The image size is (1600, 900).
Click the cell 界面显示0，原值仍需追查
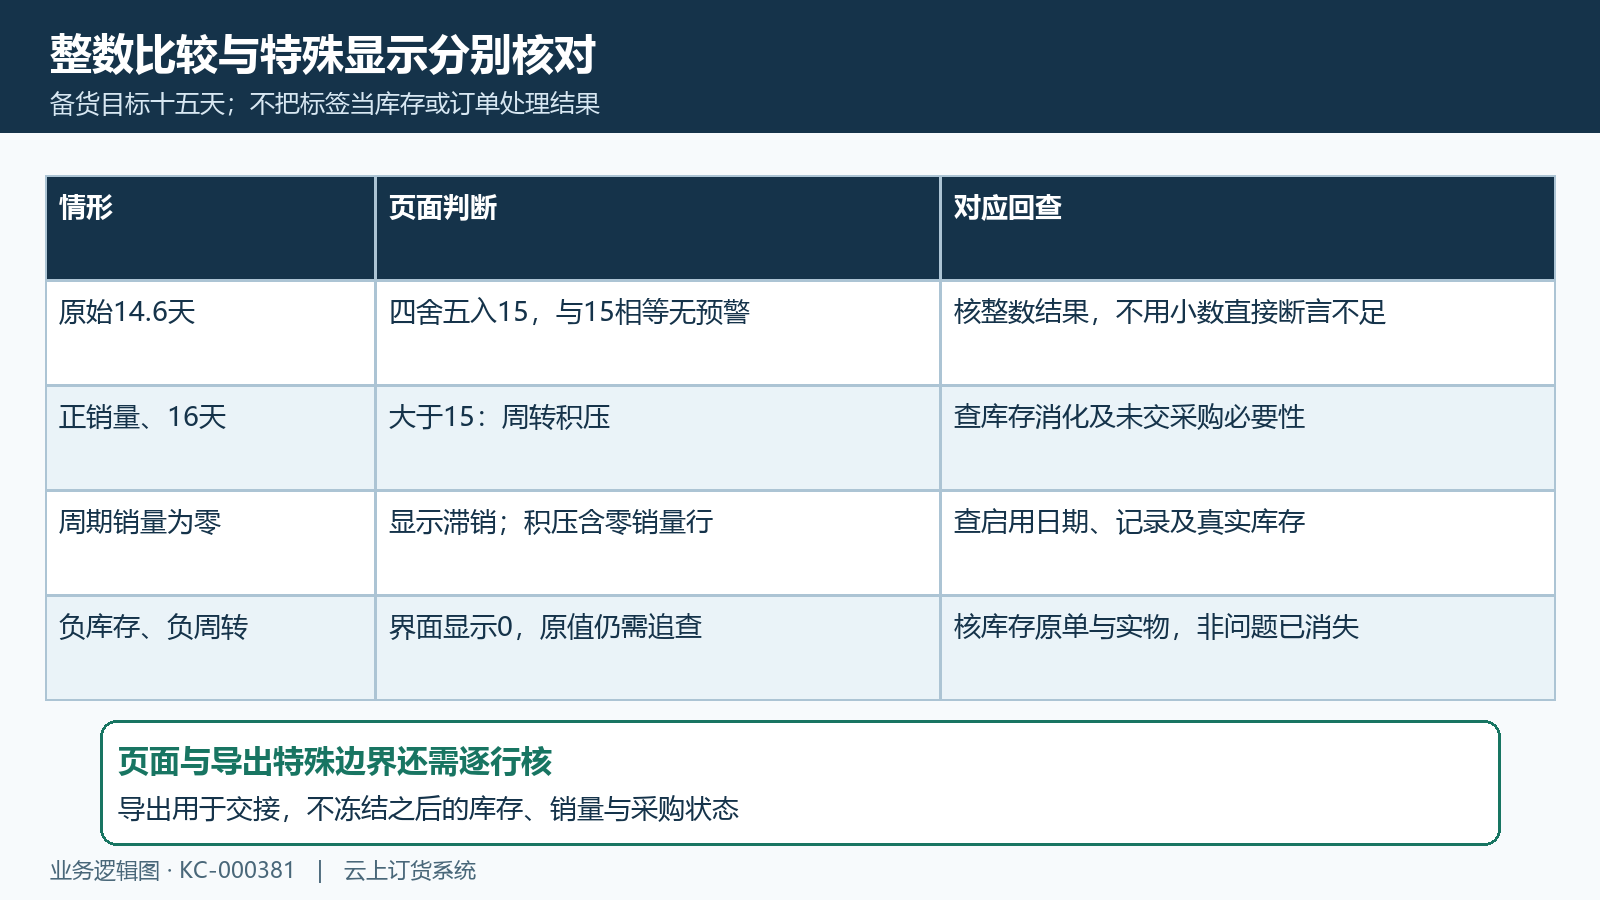[658, 648]
